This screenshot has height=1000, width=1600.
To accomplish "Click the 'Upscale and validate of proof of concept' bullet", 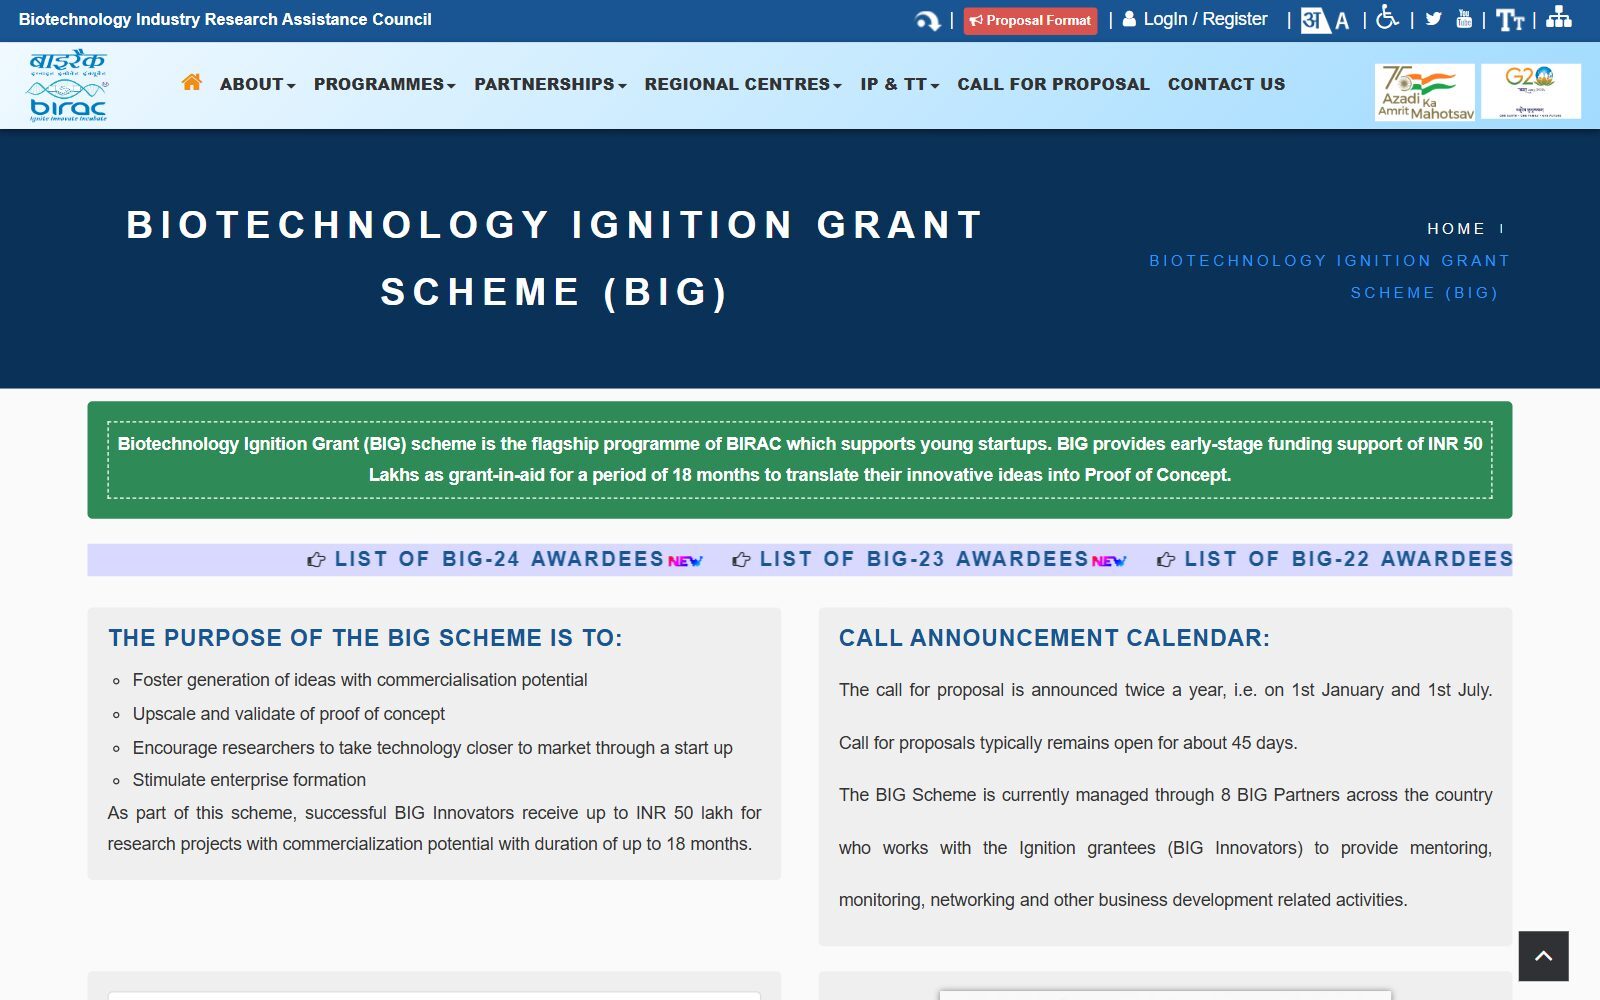I will tap(289, 714).
